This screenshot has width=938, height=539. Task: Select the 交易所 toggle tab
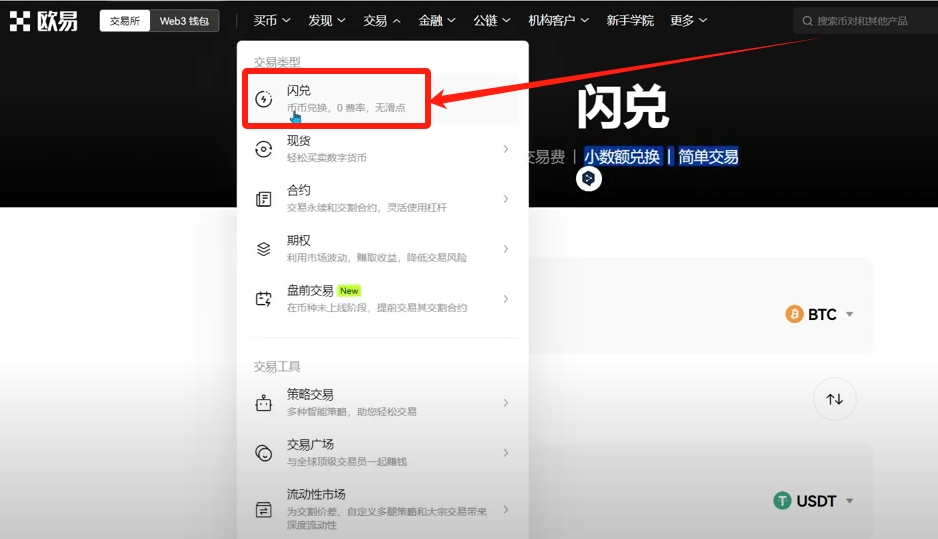[x=124, y=21]
